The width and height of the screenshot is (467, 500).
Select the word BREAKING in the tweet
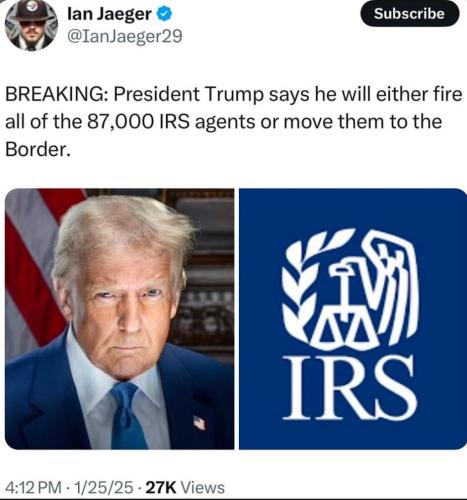click(x=57, y=95)
